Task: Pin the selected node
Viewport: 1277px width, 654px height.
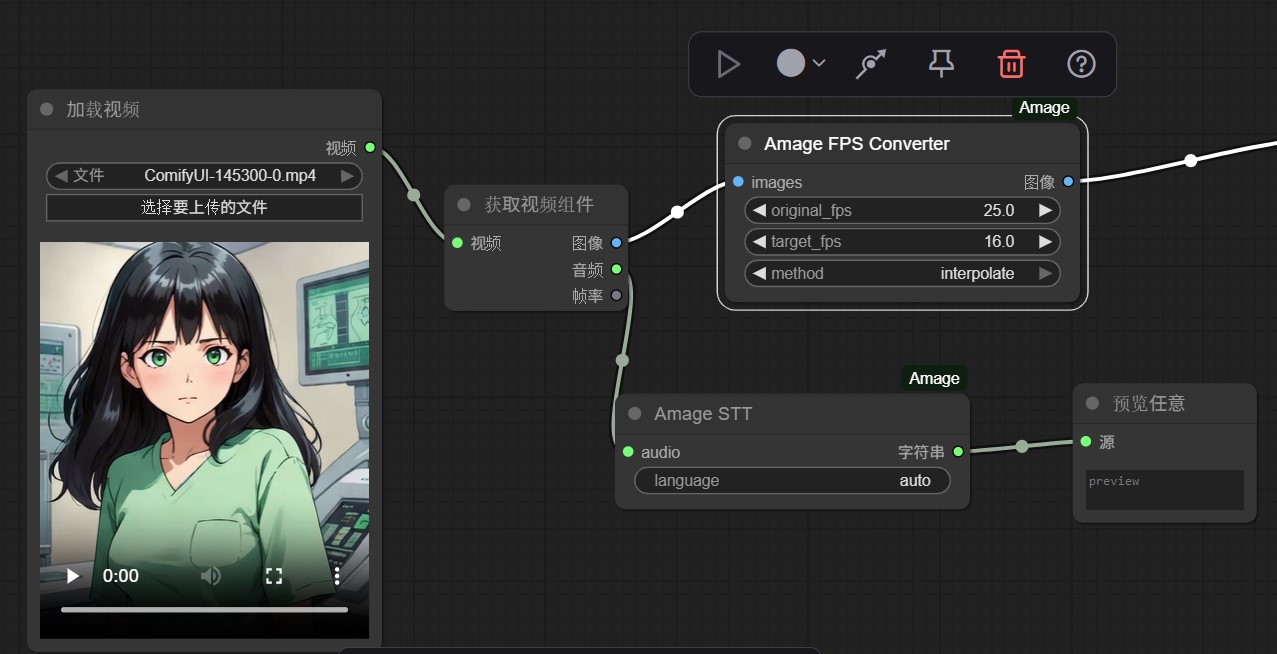Action: 941,64
